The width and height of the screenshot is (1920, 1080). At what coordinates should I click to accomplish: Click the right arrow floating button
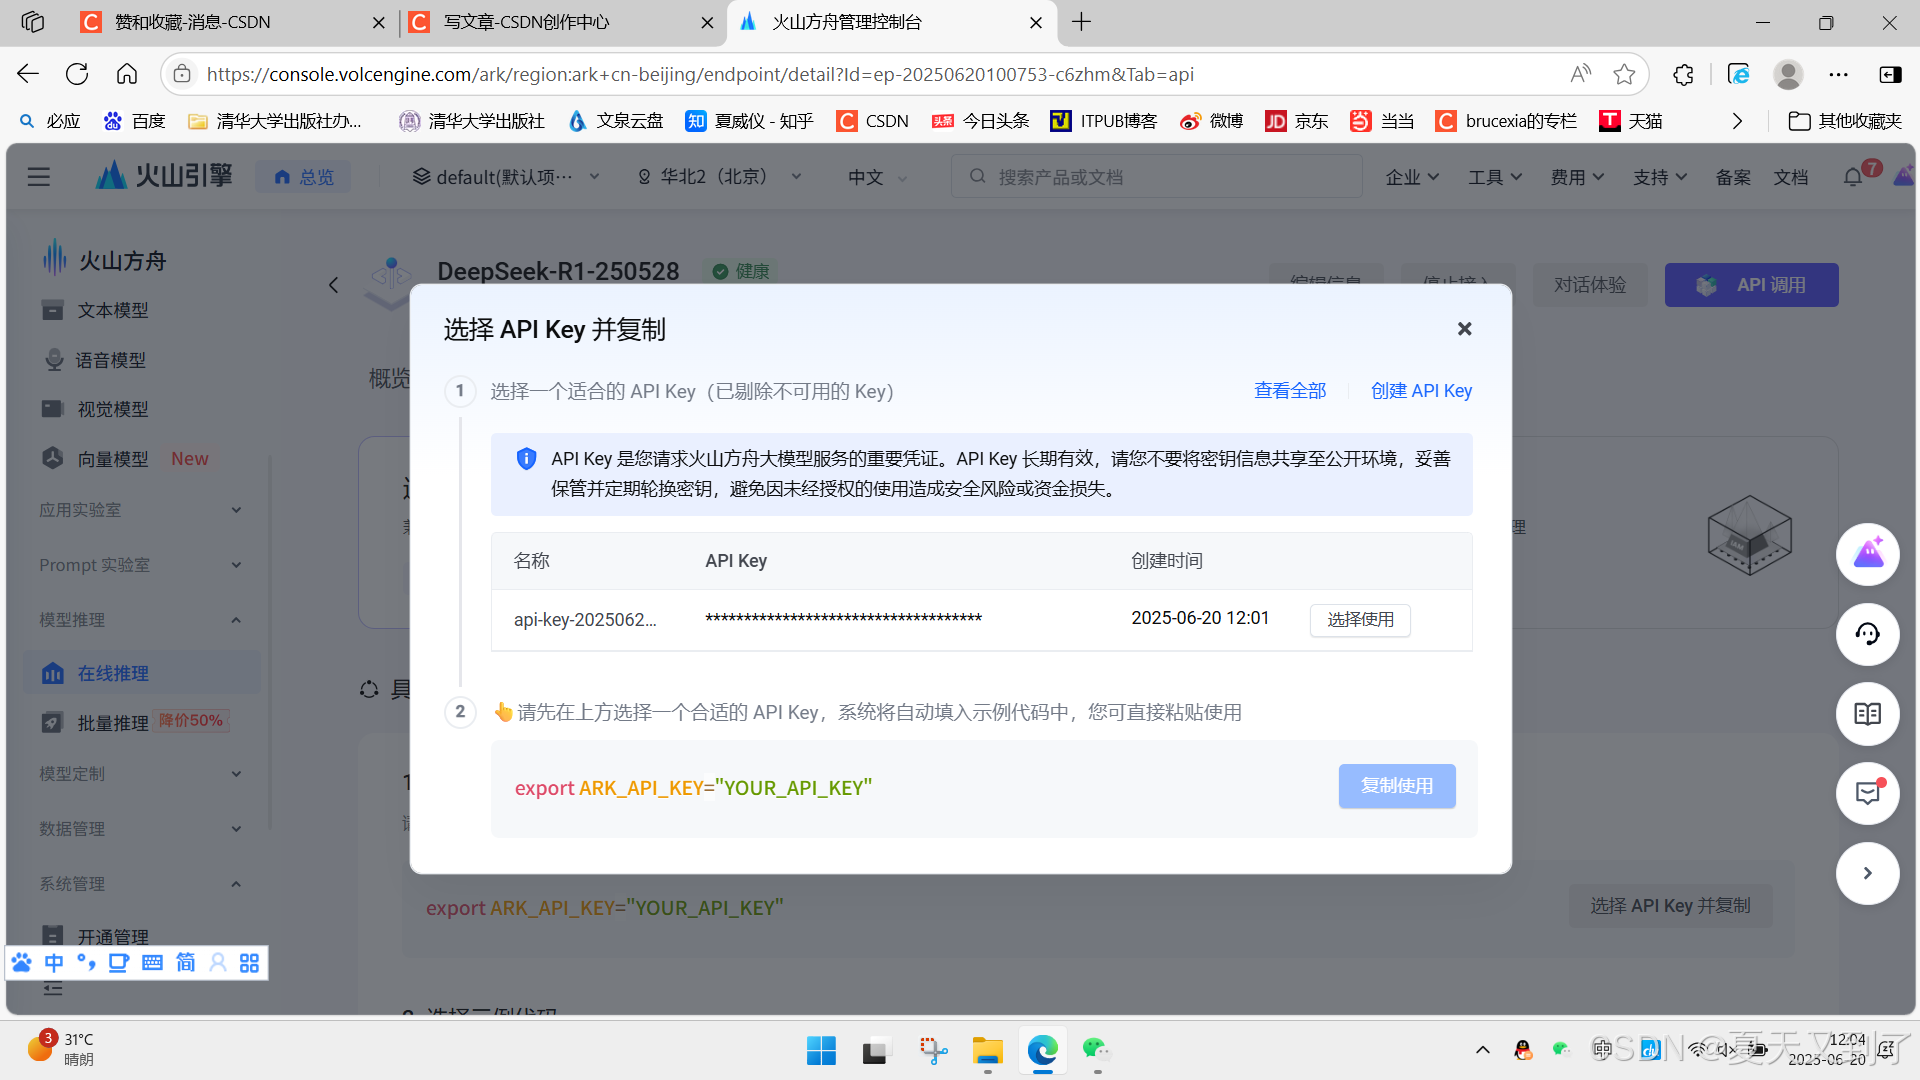click(x=1867, y=873)
